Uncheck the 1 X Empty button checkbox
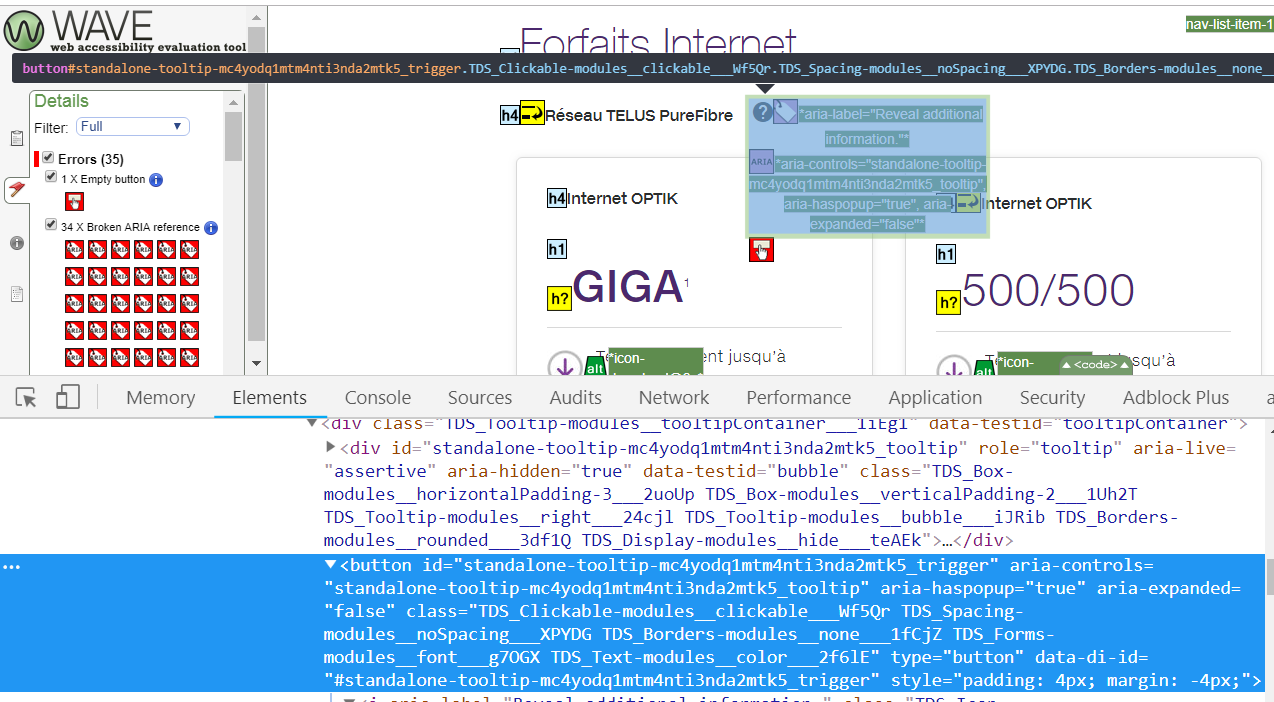 coord(52,177)
